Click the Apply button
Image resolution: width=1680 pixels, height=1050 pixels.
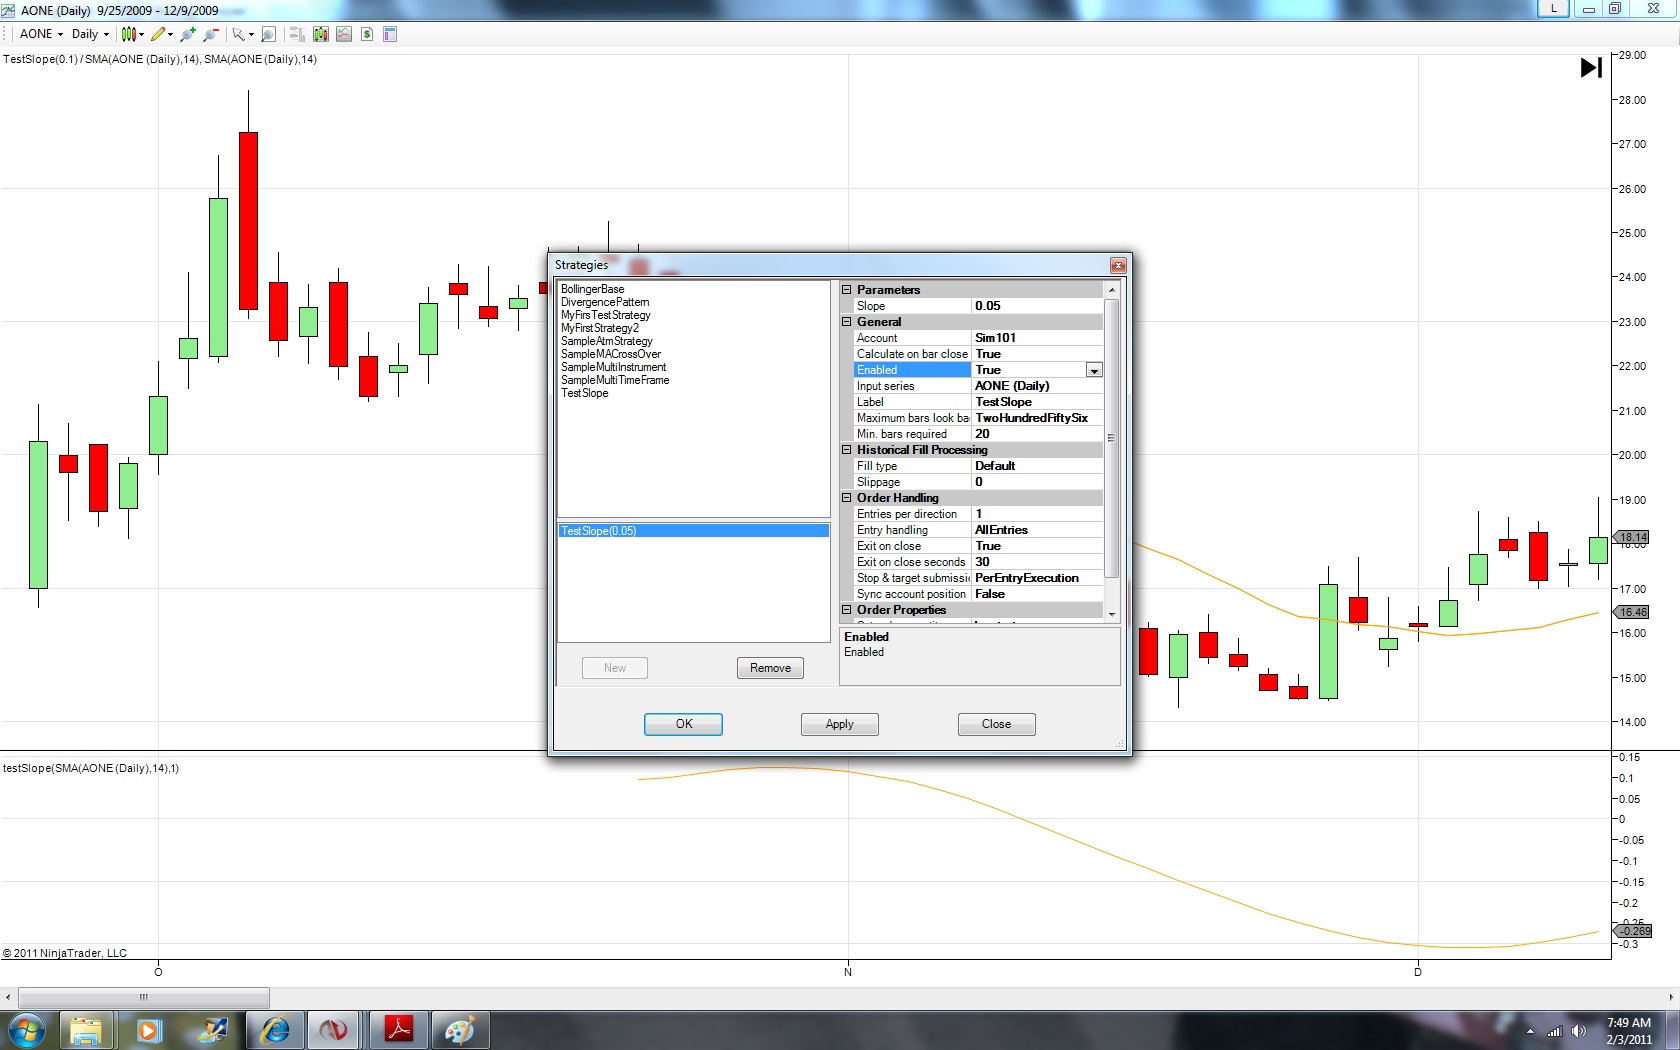(840, 724)
